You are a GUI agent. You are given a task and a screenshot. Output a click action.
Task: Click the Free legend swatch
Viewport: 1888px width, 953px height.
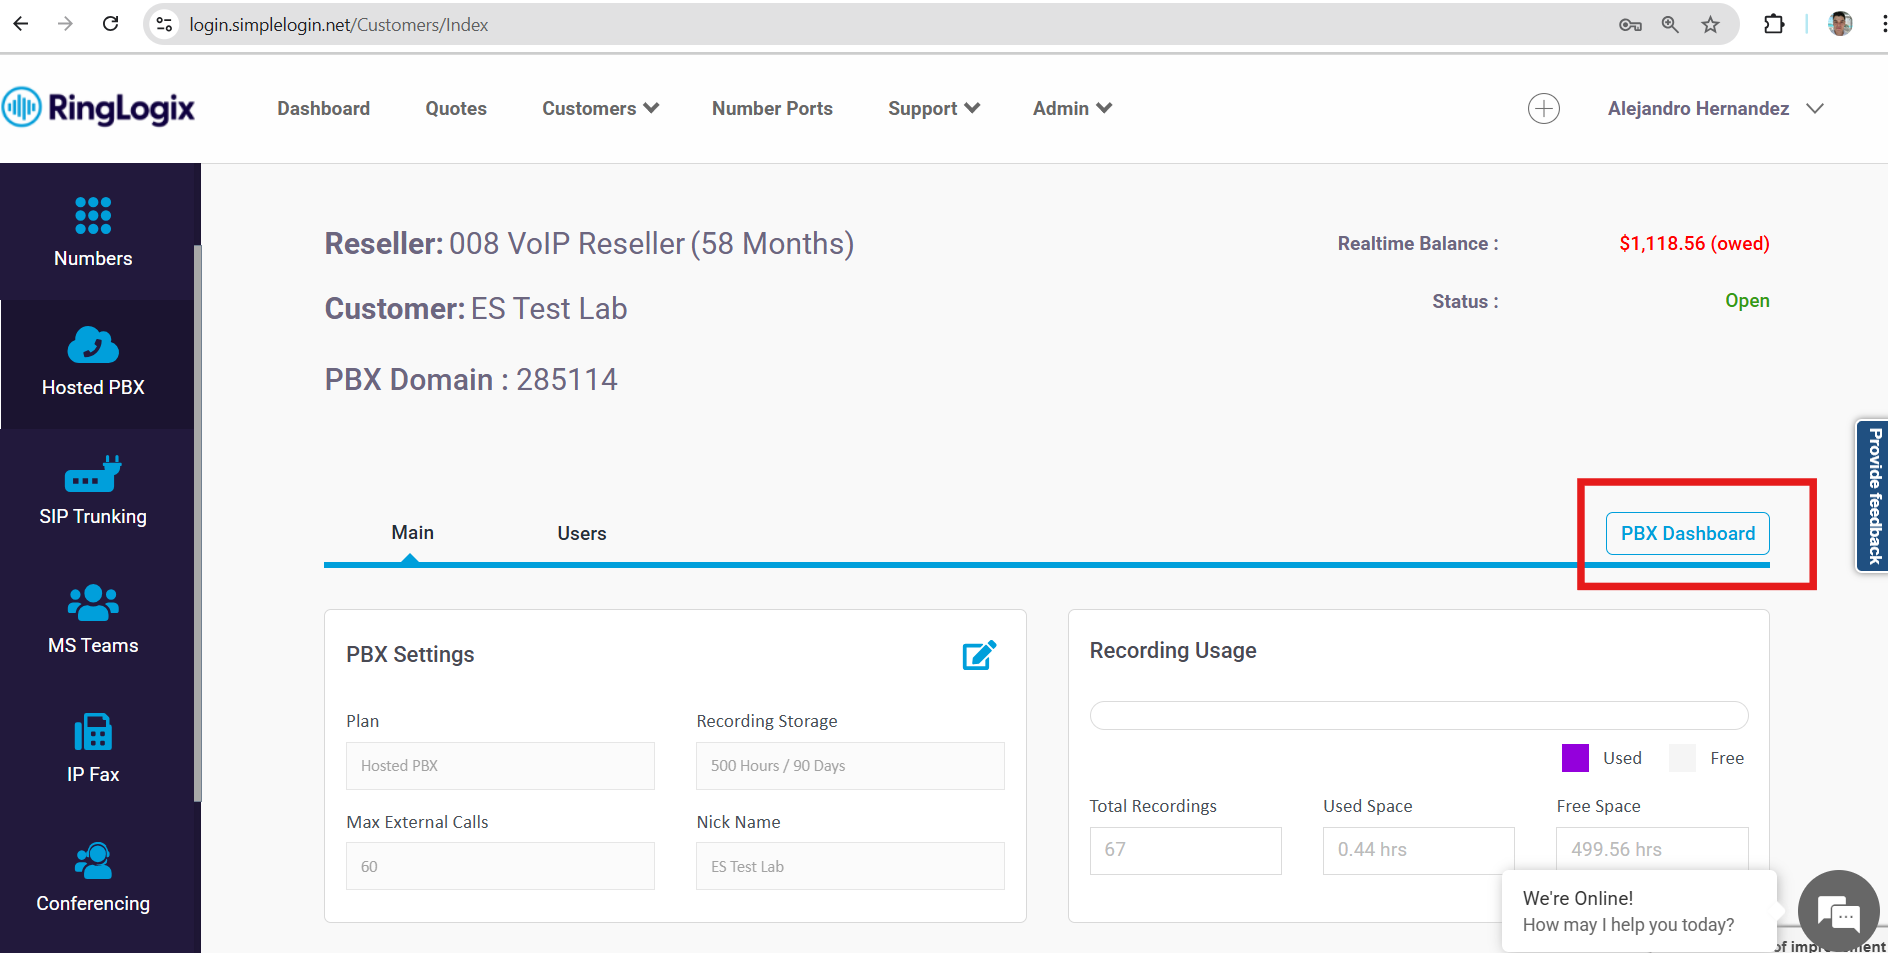(x=1682, y=758)
